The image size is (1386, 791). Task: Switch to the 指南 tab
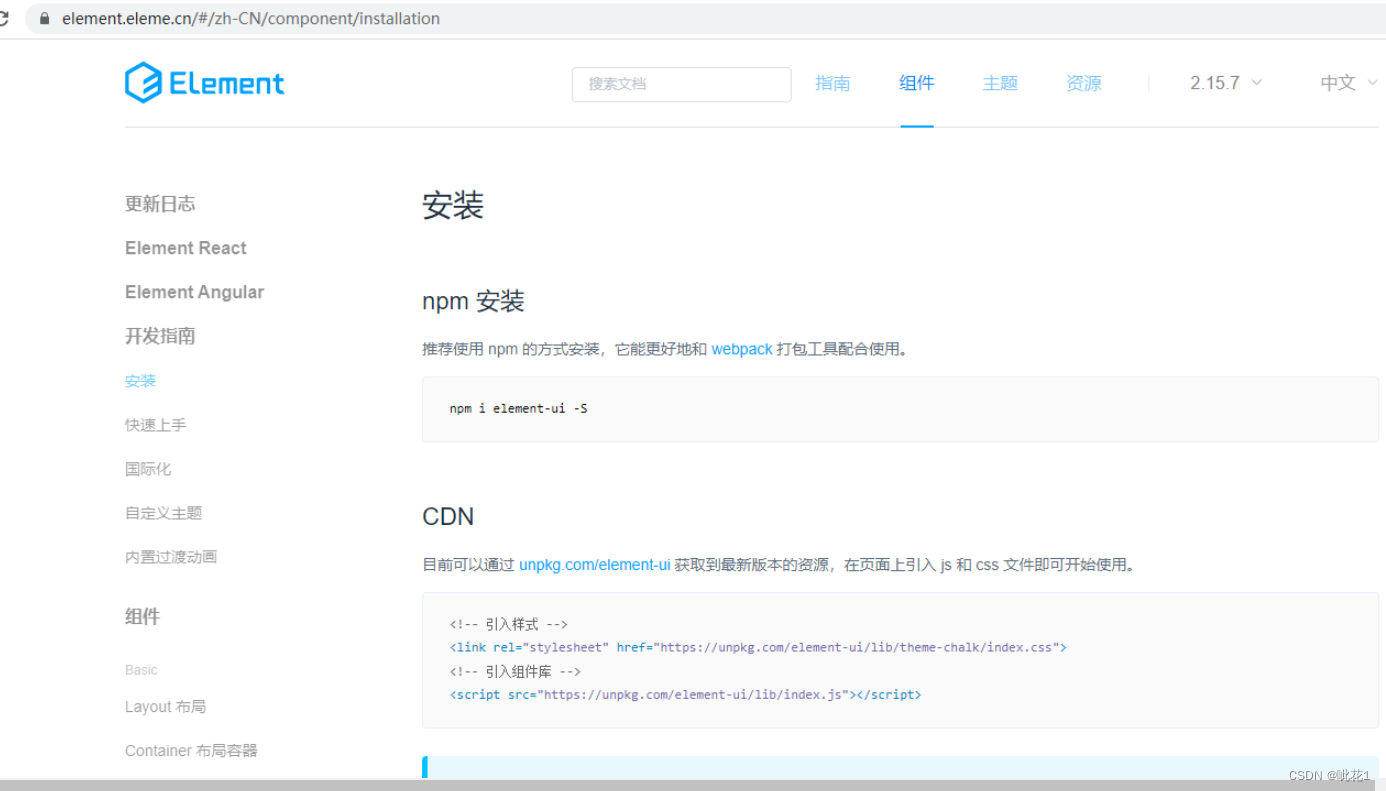coord(833,83)
